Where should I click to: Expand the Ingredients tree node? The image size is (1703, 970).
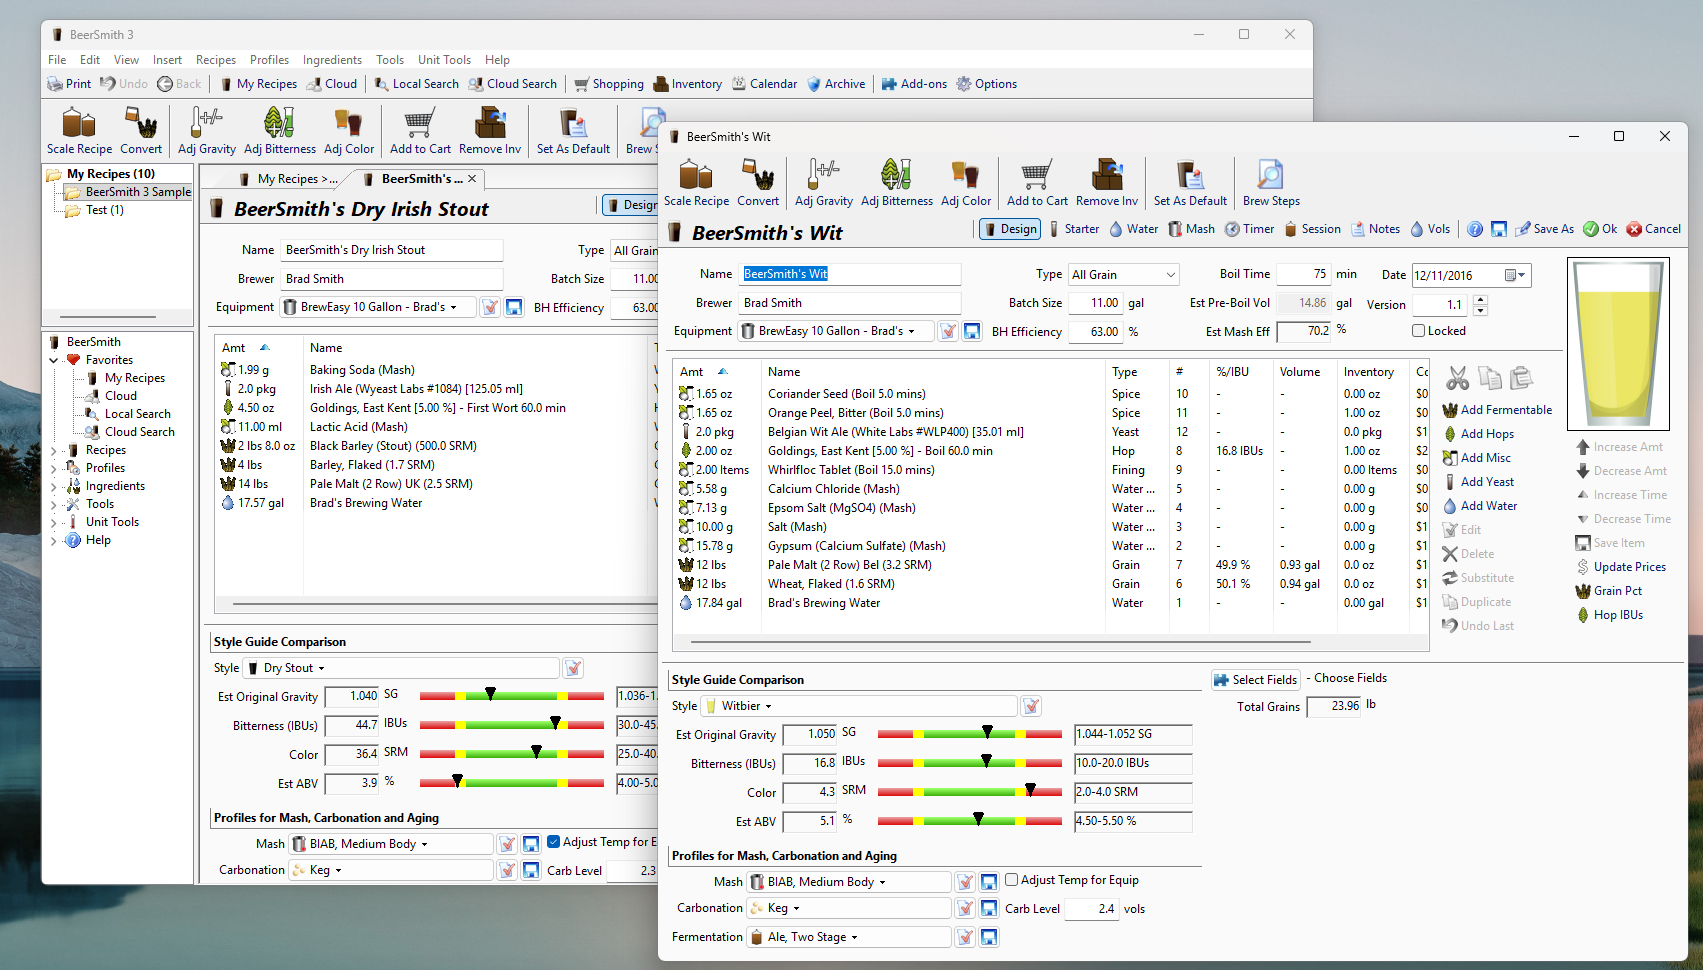tap(54, 486)
